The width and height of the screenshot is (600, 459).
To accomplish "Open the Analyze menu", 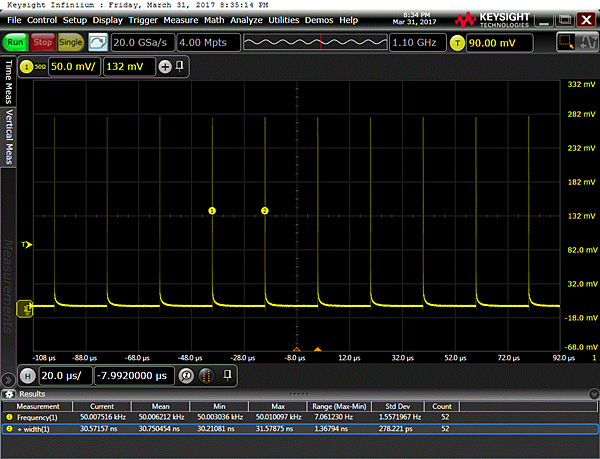I will [246, 20].
